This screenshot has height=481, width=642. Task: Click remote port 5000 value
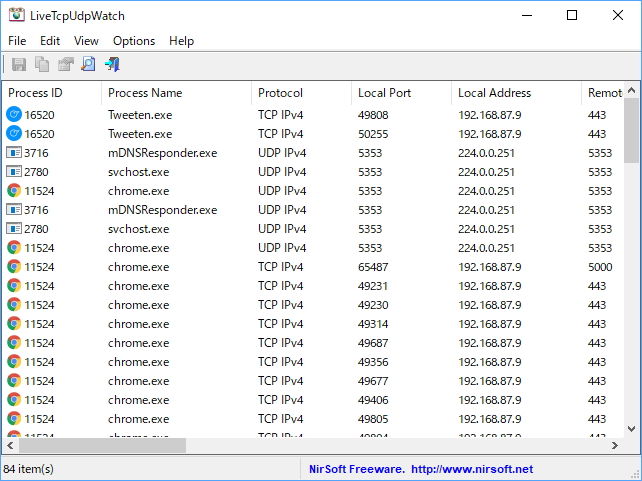coord(600,267)
